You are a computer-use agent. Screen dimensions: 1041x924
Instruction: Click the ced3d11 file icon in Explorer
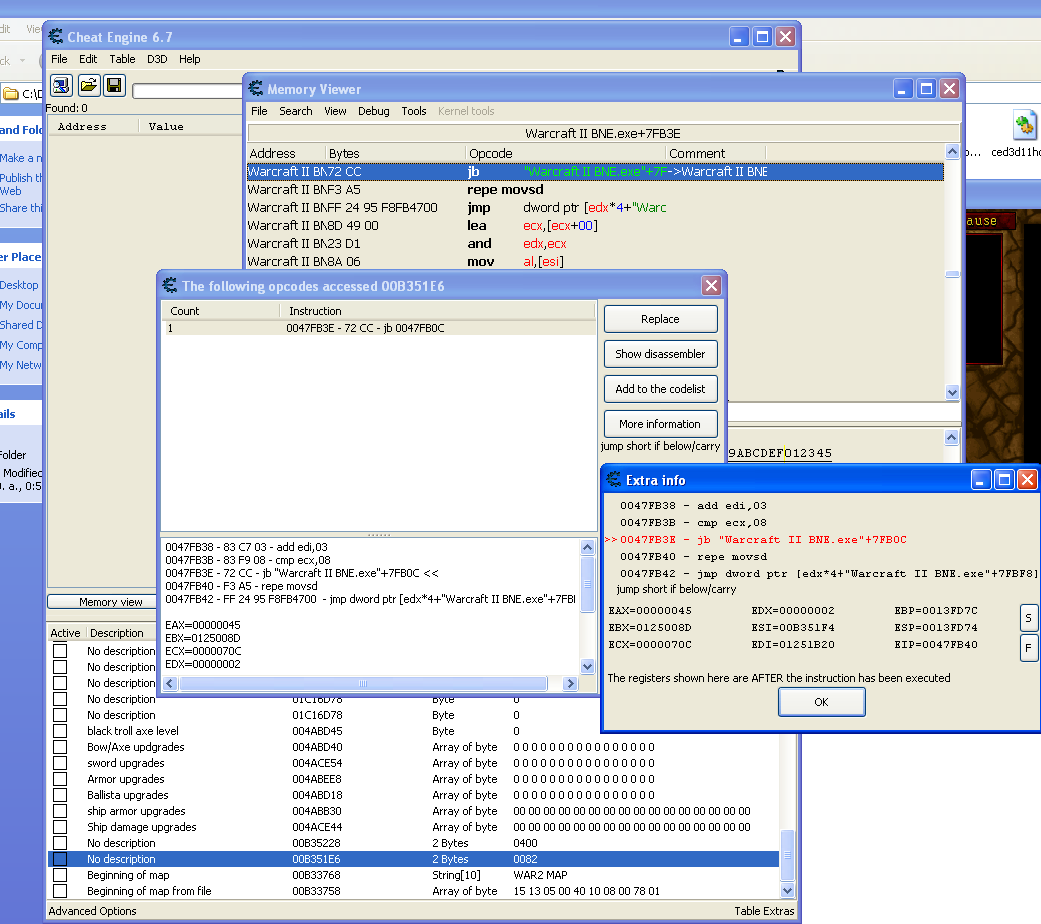click(x=1025, y=126)
